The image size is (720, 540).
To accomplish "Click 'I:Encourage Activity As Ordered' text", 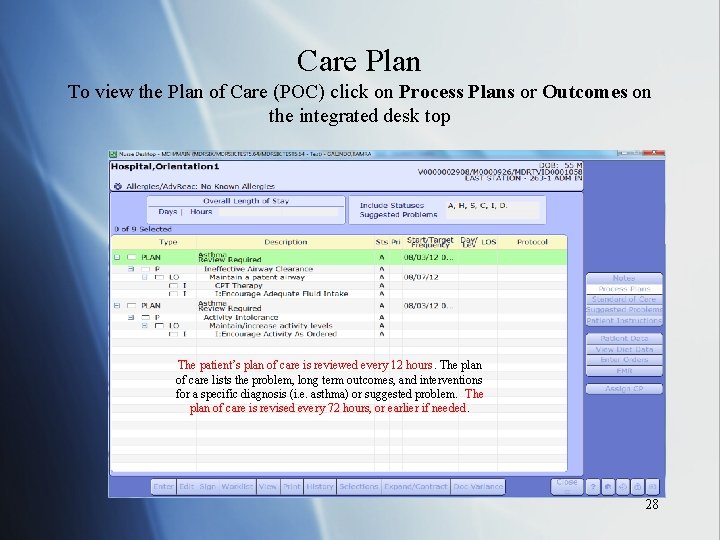I will coord(276,334).
